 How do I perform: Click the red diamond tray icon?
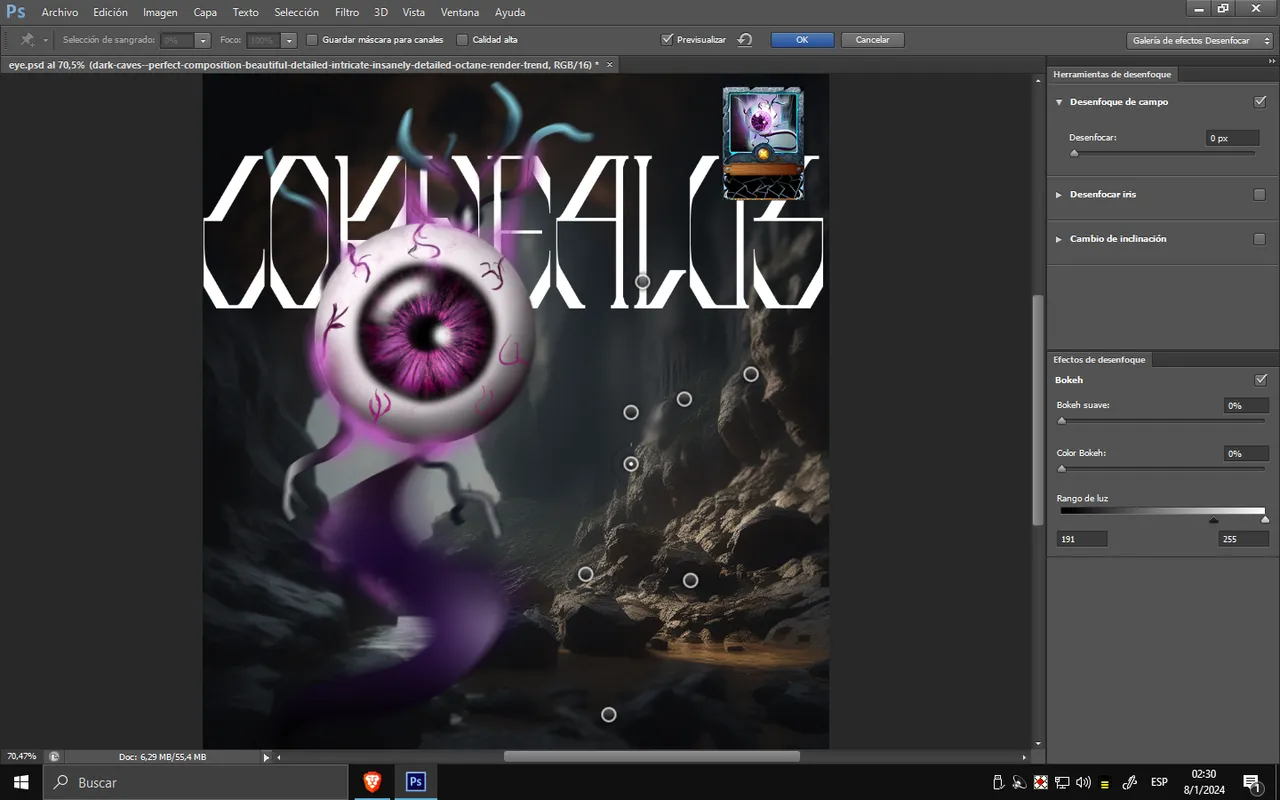[x=1041, y=782]
